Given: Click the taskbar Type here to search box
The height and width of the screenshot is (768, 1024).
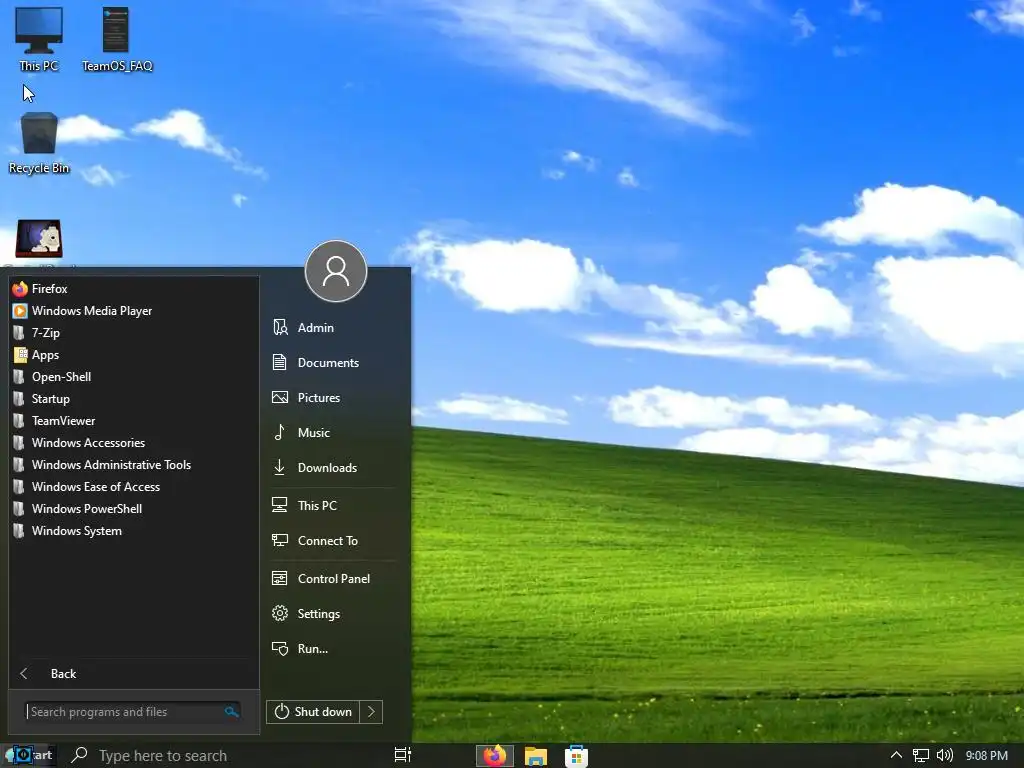Looking at the screenshot, I should (222, 756).
